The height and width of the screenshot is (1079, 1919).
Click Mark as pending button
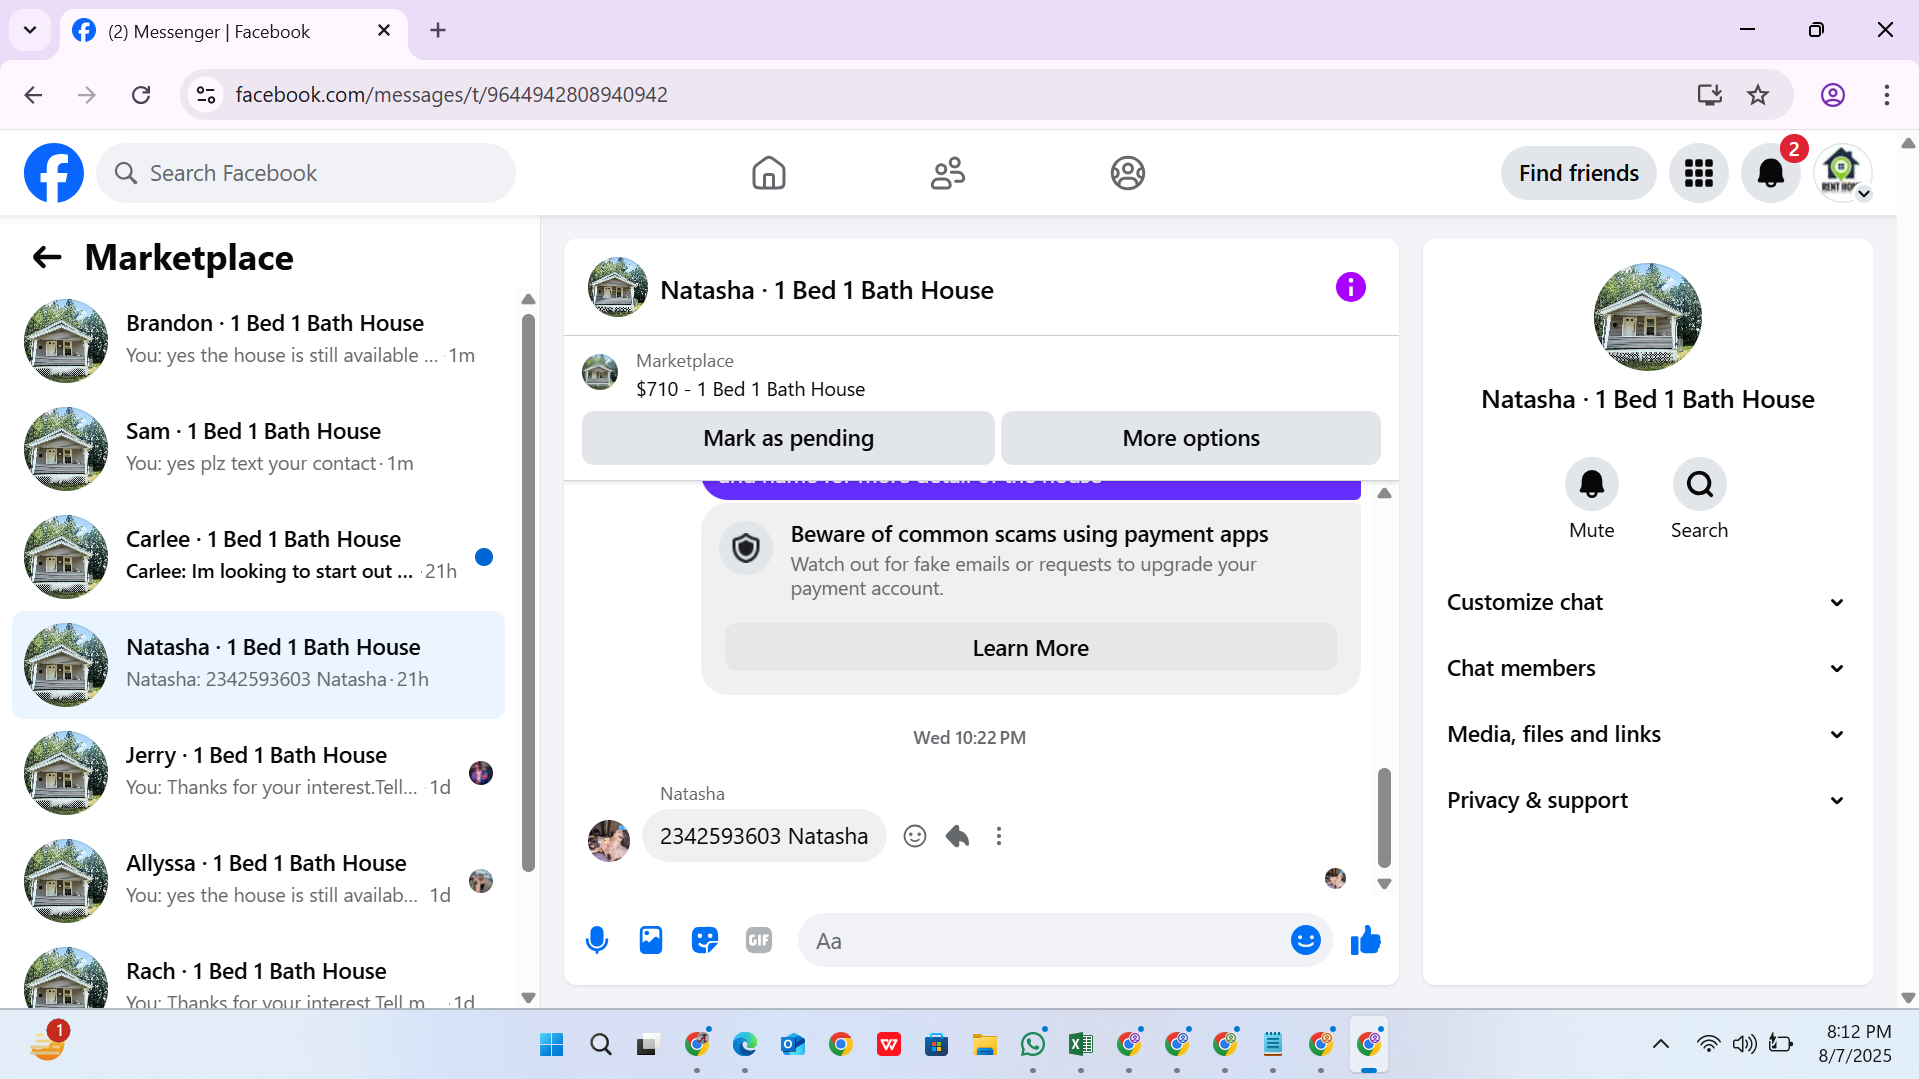coord(788,438)
